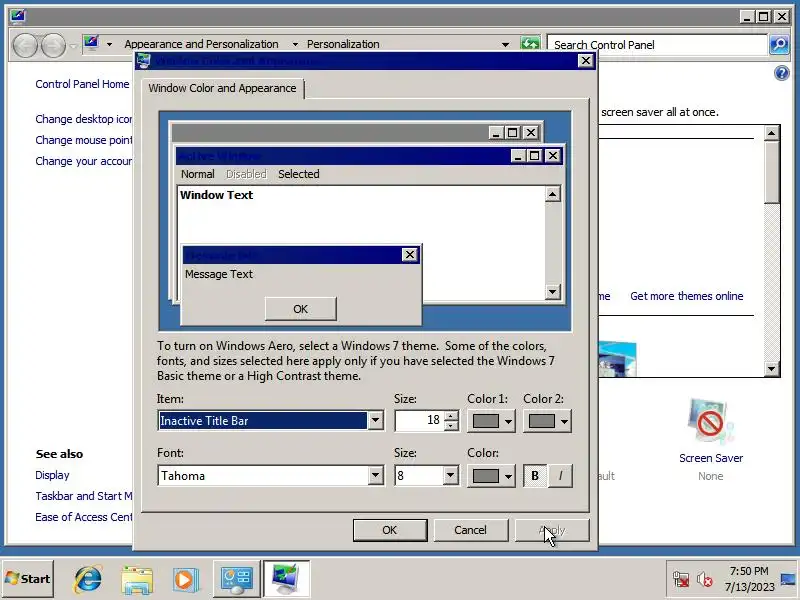
Task: Open Change mouse pointers link
Action: (x=84, y=140)
